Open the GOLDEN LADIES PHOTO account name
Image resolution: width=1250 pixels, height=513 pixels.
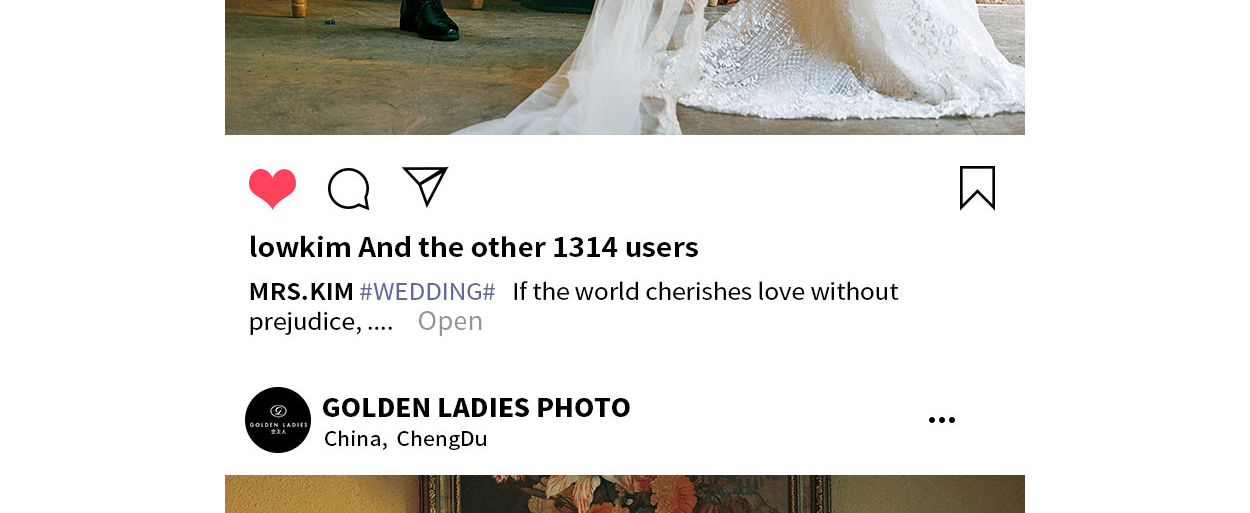tap(476, 408)
